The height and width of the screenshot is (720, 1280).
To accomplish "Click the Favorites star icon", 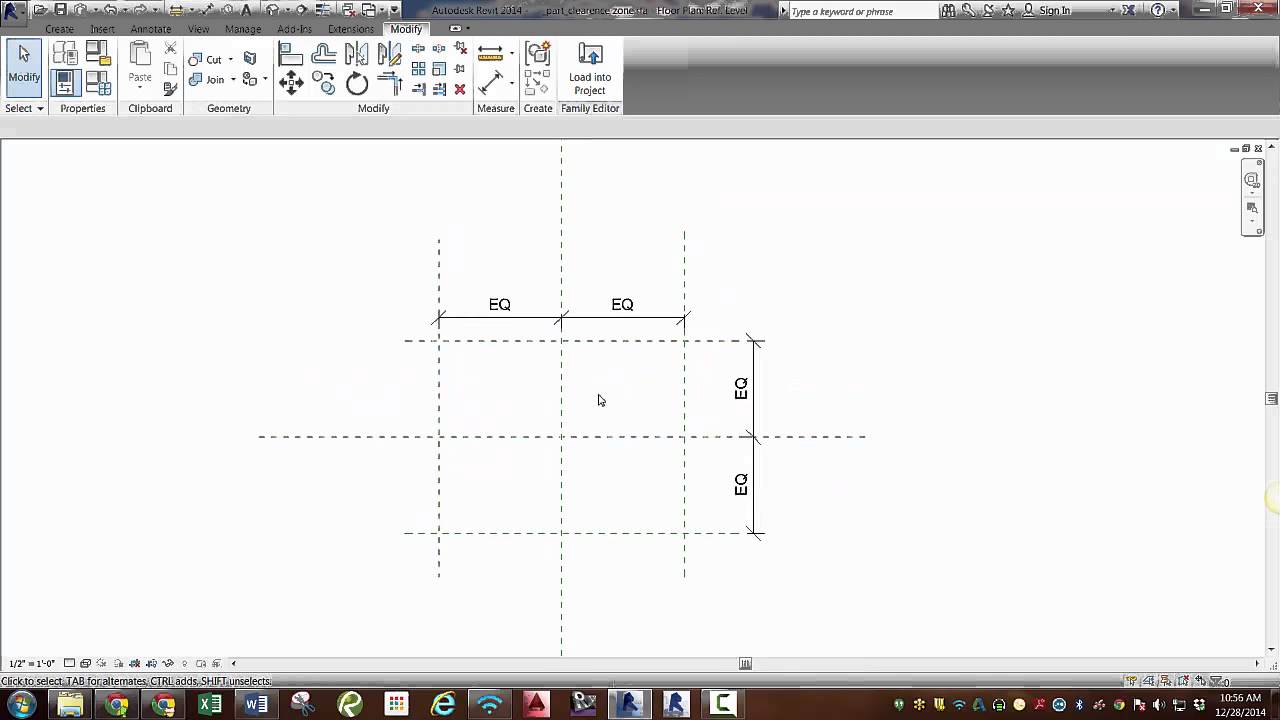I will (x=1008, y=10).
